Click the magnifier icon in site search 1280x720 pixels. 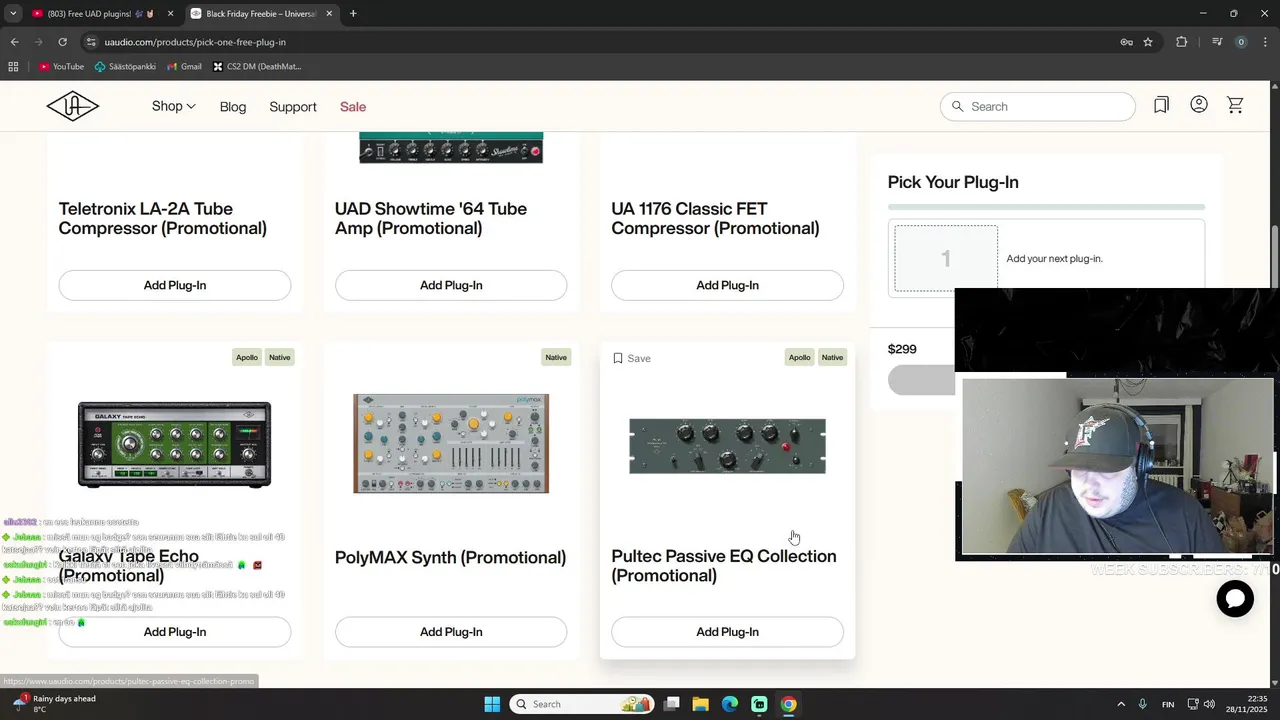click(957, 106)
